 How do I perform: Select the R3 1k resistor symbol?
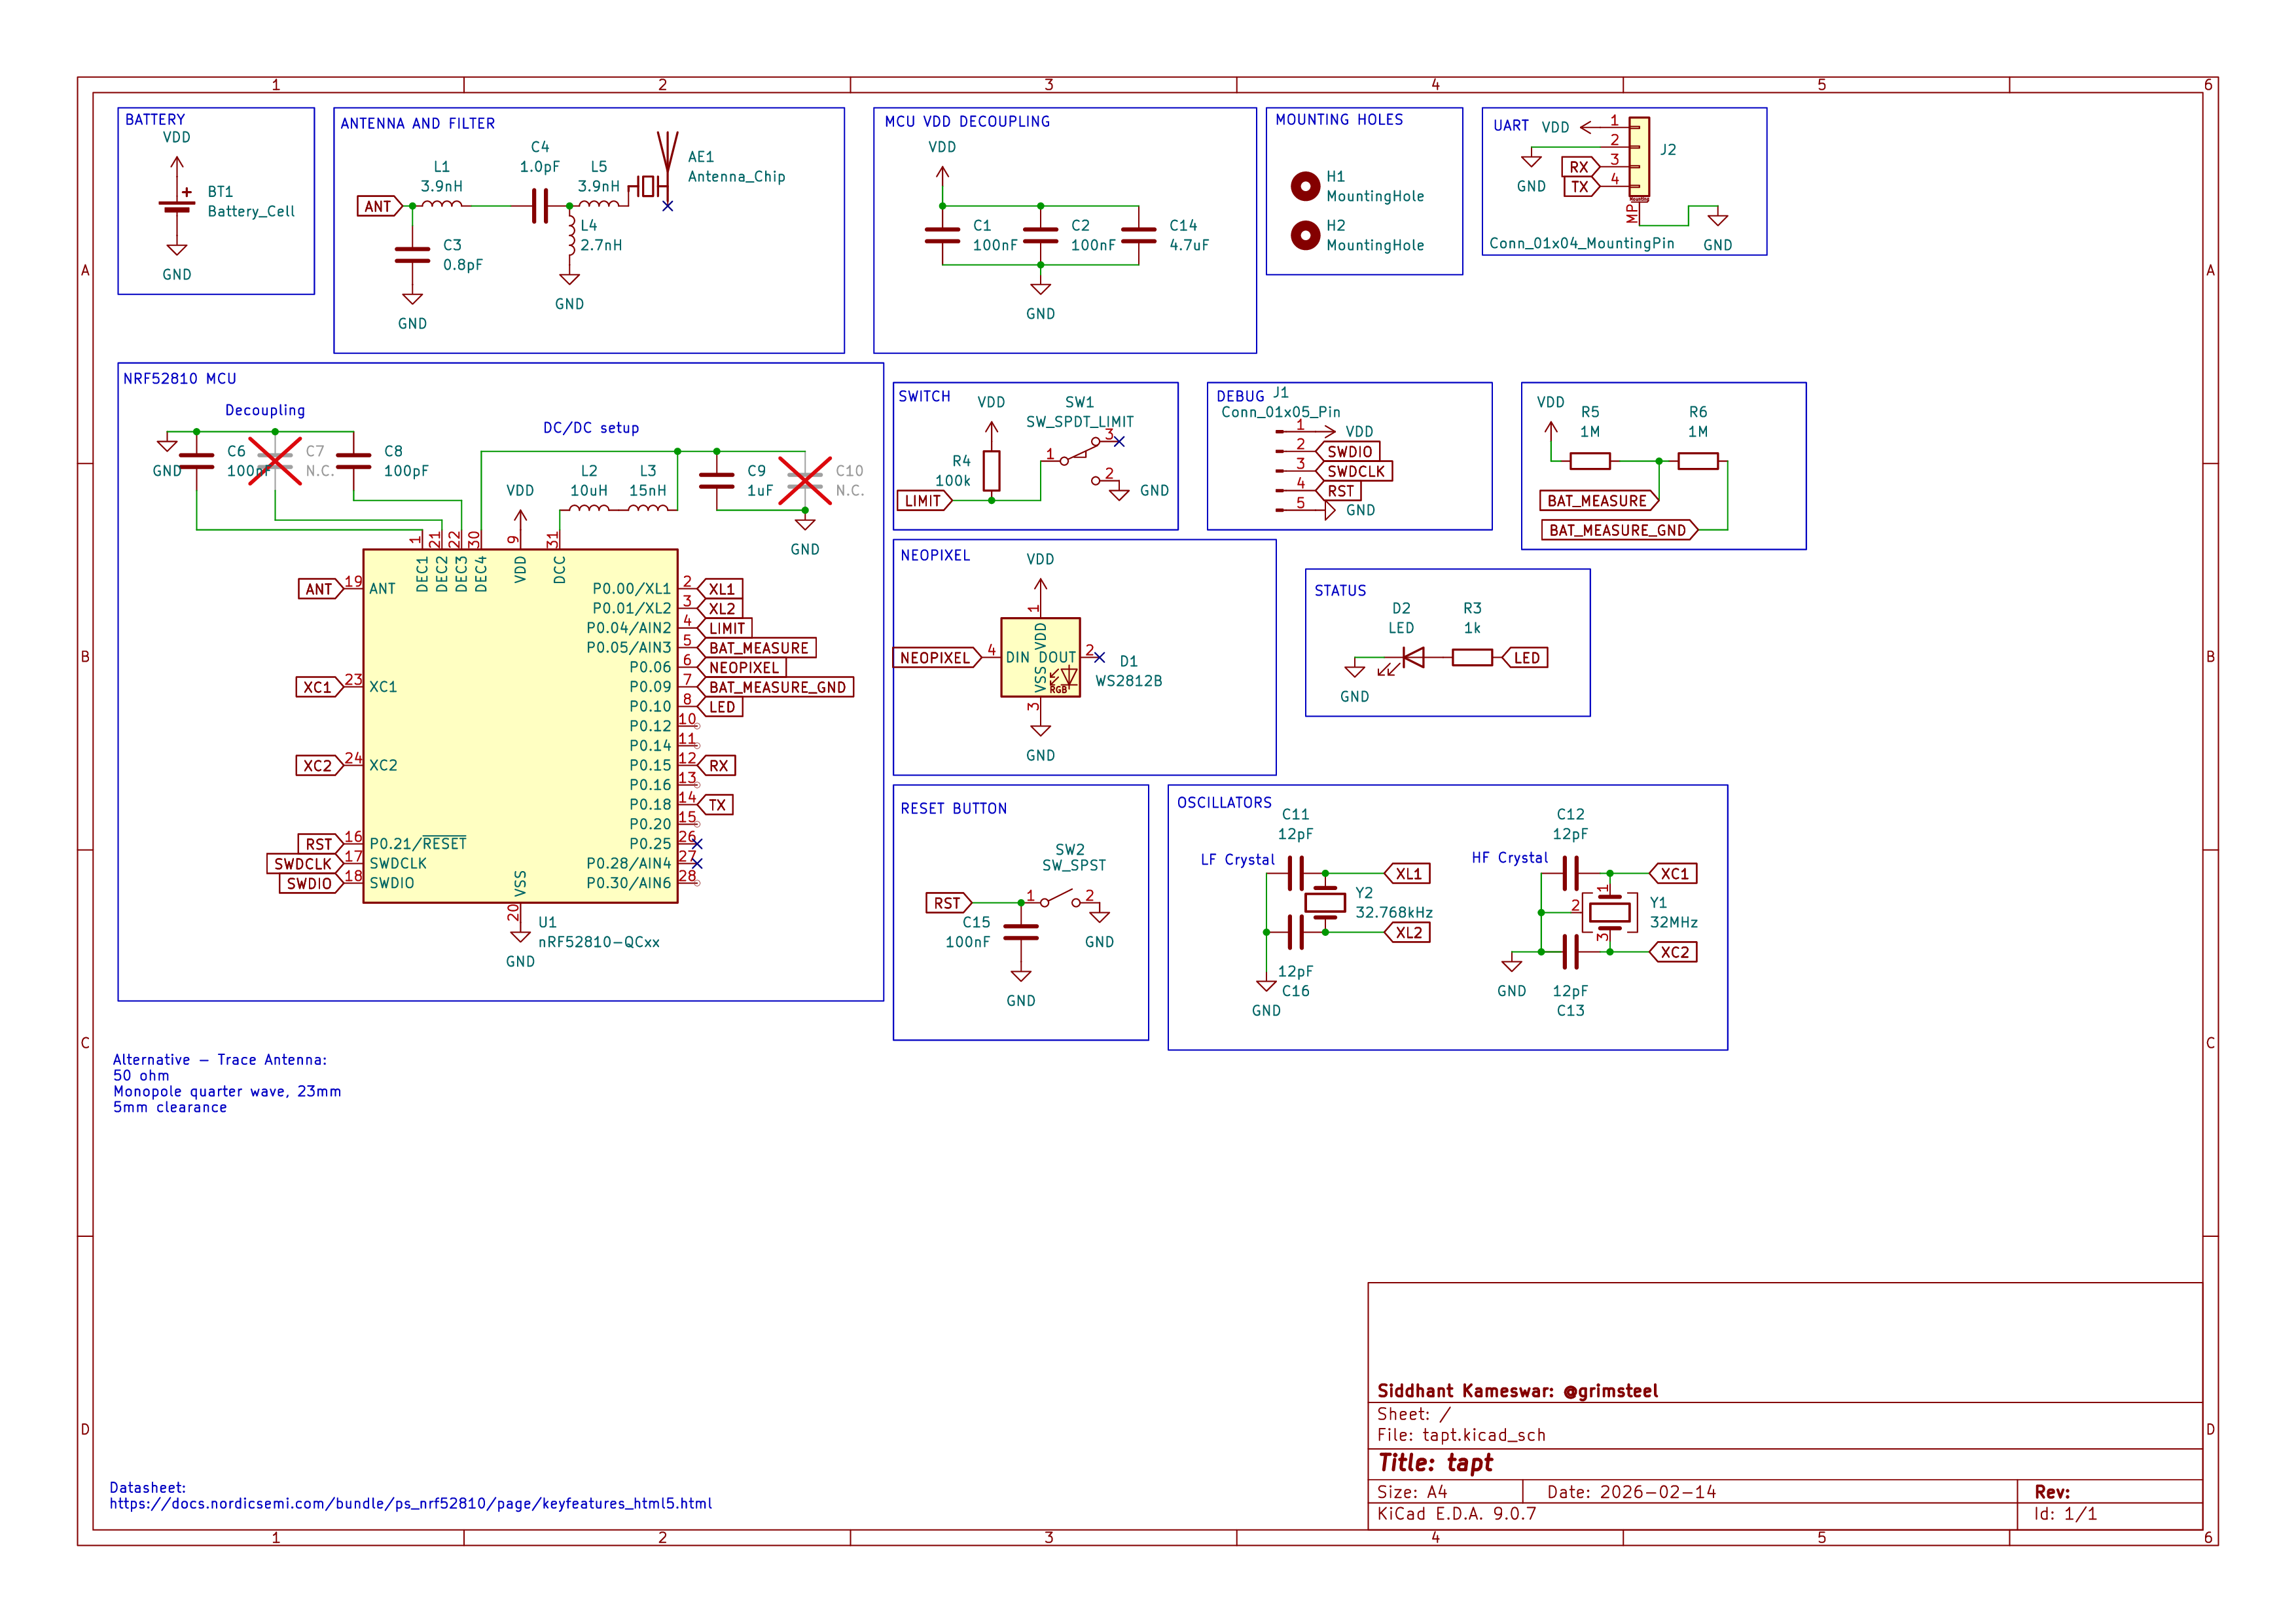tap(1472, 657)
